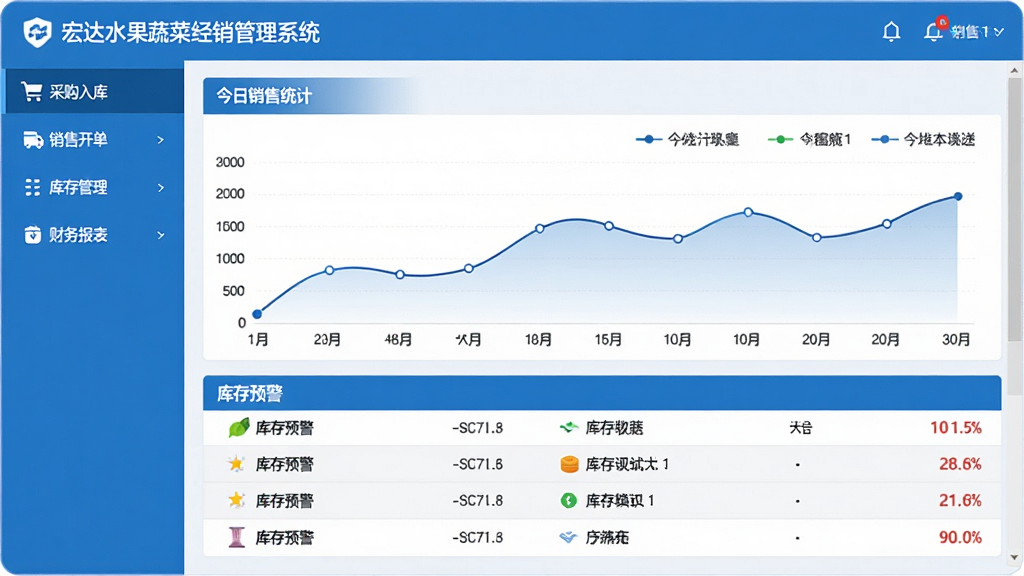
Task: Click the truck icon for 销售开单
Action: click(33, 140)
